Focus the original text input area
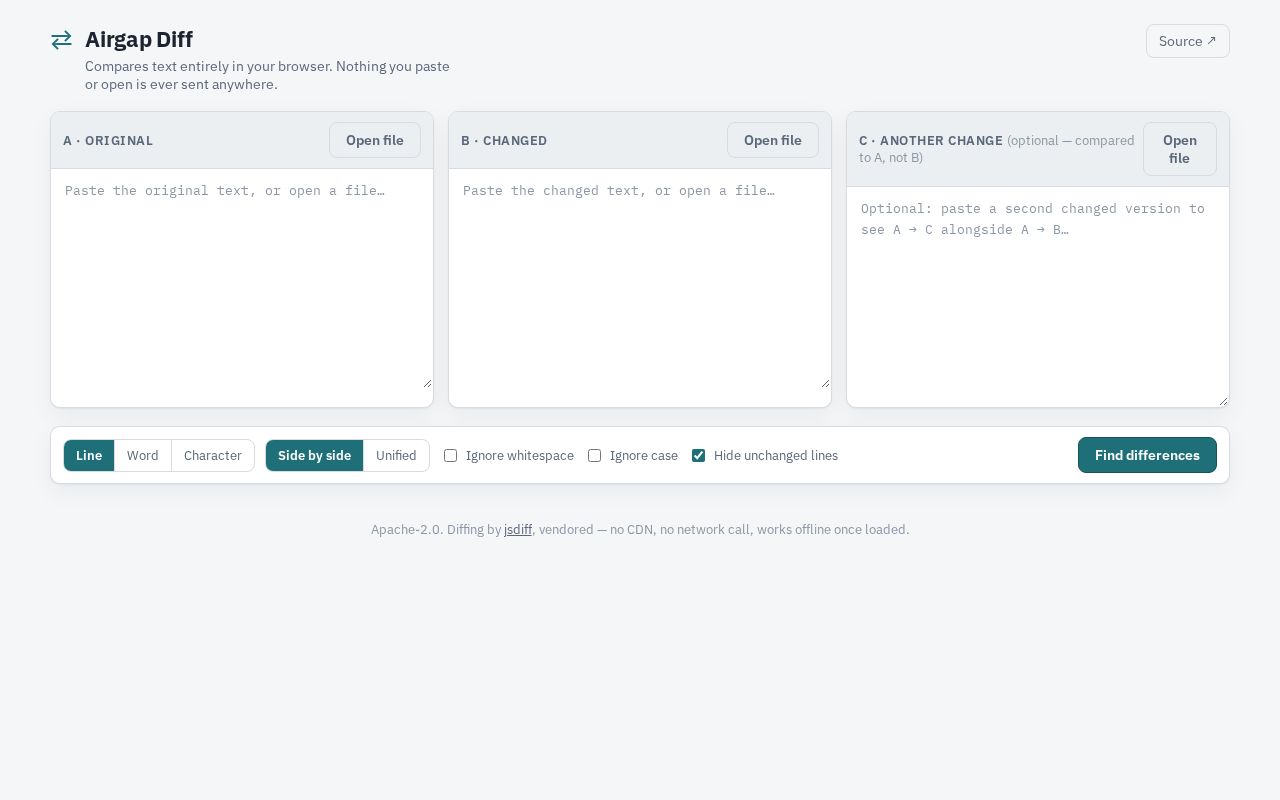The height and width of the screenshot is (800, 1280). (242, 279)
